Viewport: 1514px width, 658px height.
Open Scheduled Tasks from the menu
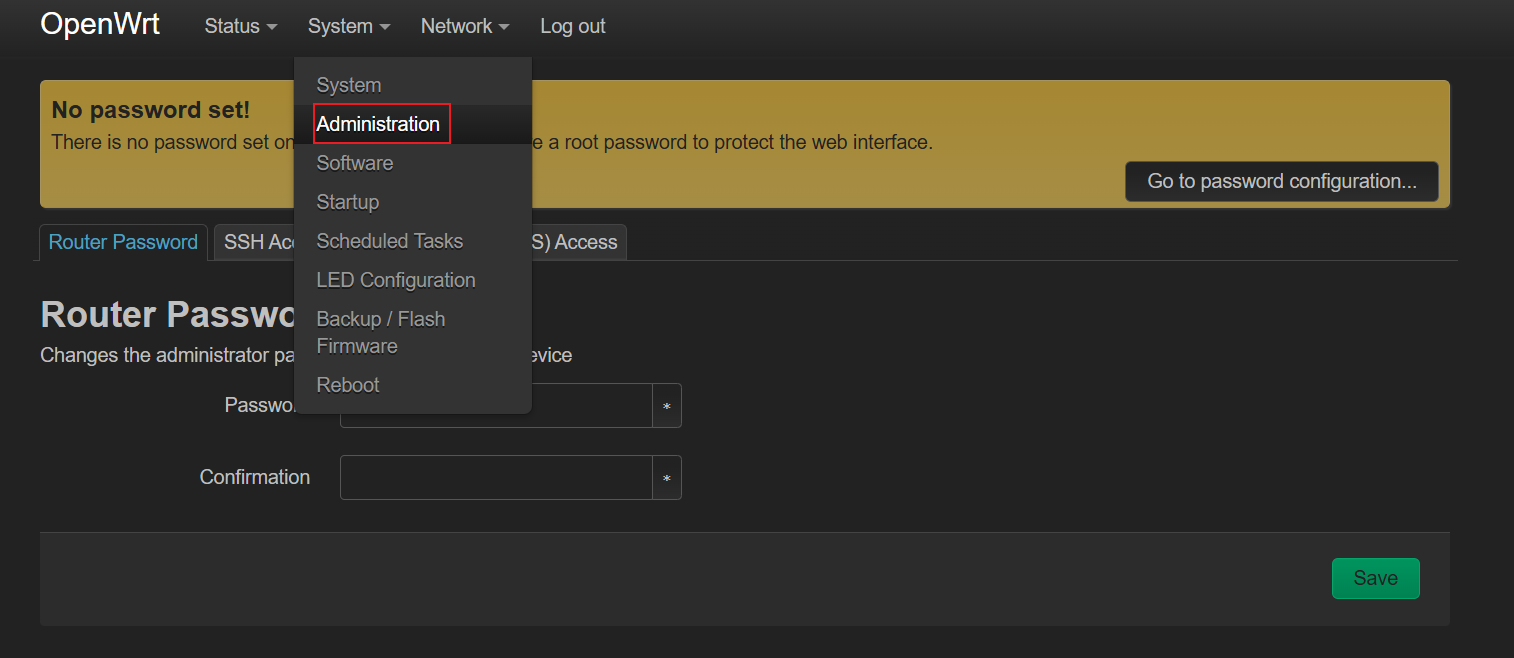point(389,241)
